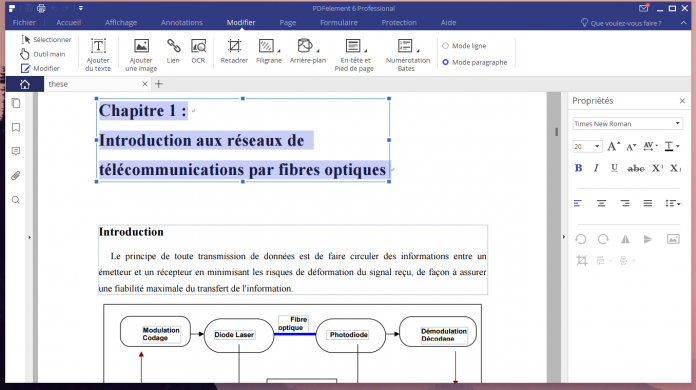Activate the Outil main hand tool
The width and height of the screenshot is (696, 390).
(x=43, y=54)
